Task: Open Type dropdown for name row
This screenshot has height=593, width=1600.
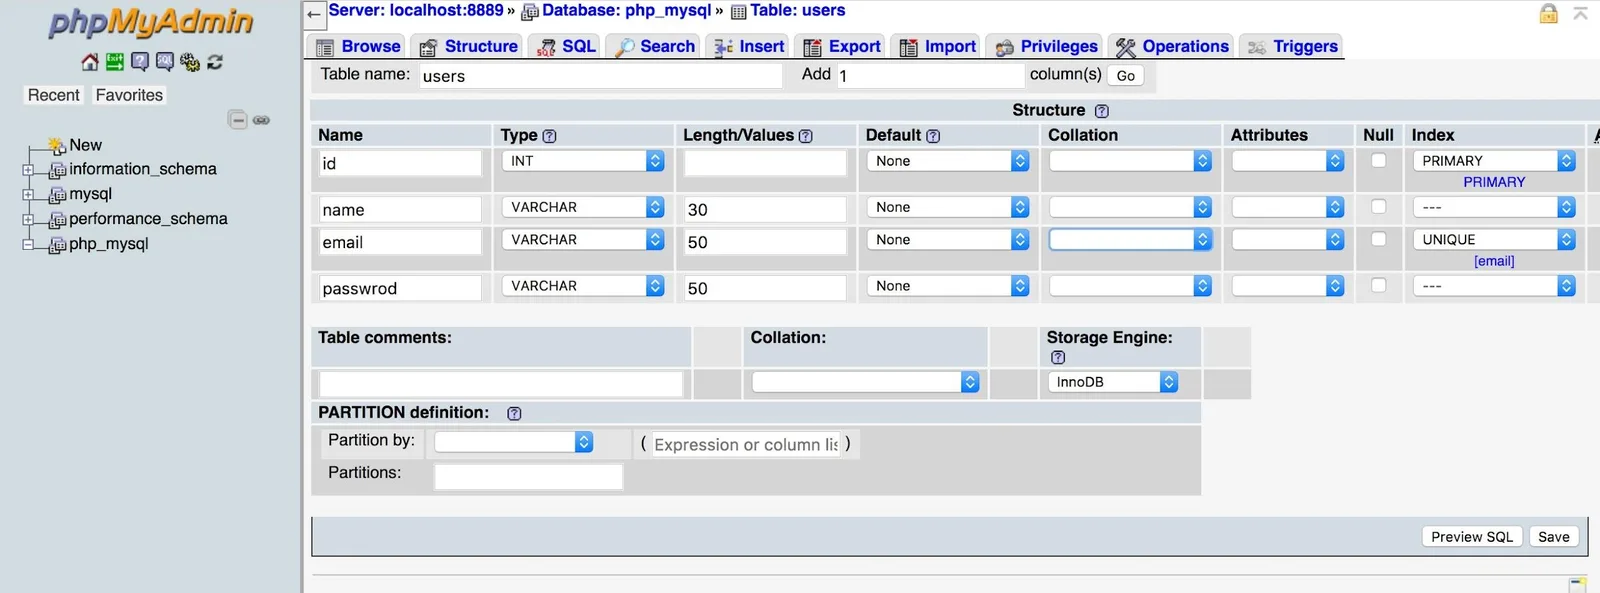Action: [x=583, y=207]
